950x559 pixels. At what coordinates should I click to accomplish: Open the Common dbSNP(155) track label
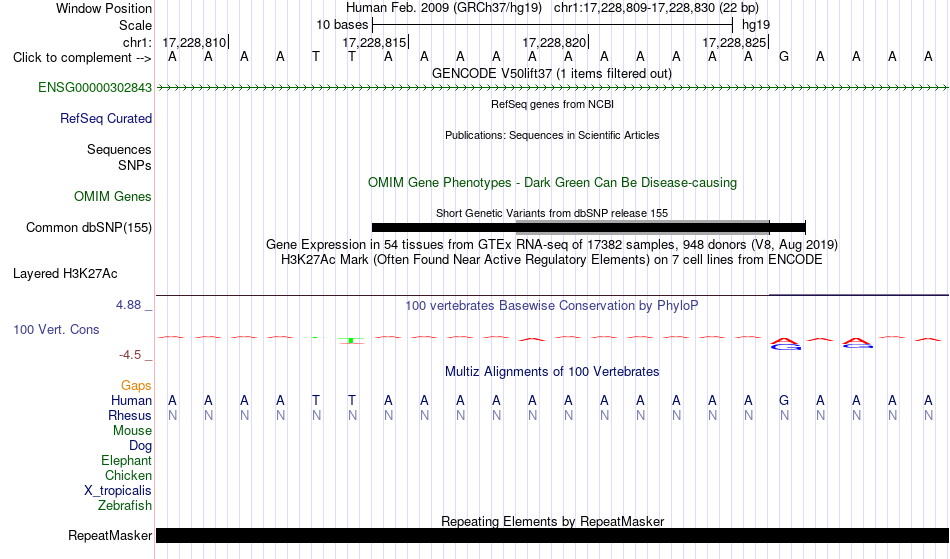(x=88, y=228)
